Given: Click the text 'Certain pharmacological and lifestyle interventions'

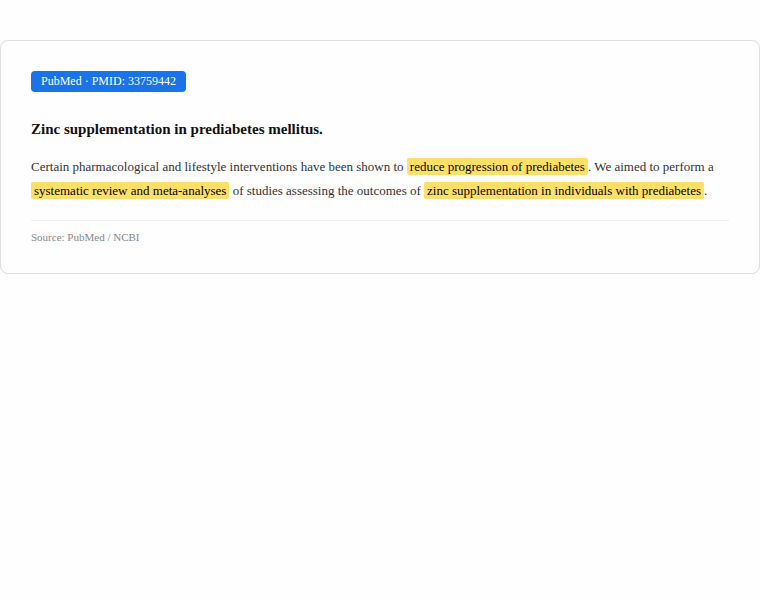Looking at the screenshot, I should 164,167.
